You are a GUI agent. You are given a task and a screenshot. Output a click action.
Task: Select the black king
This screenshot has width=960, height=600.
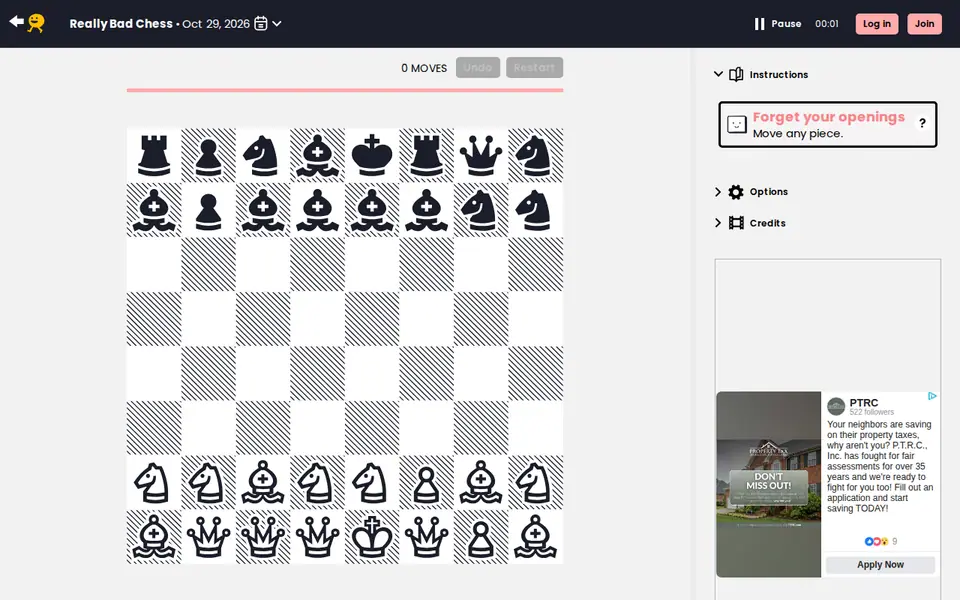point(372,156)
